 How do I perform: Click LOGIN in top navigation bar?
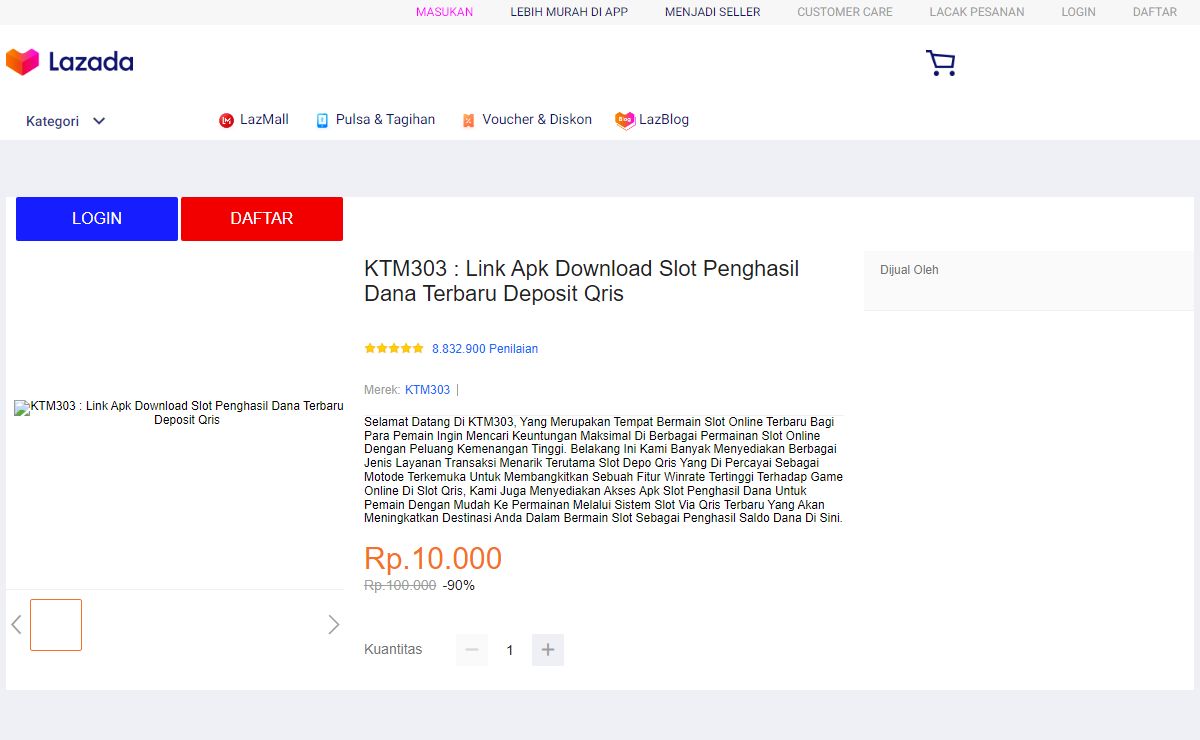pyautogui.click(x=1079, y=12)
